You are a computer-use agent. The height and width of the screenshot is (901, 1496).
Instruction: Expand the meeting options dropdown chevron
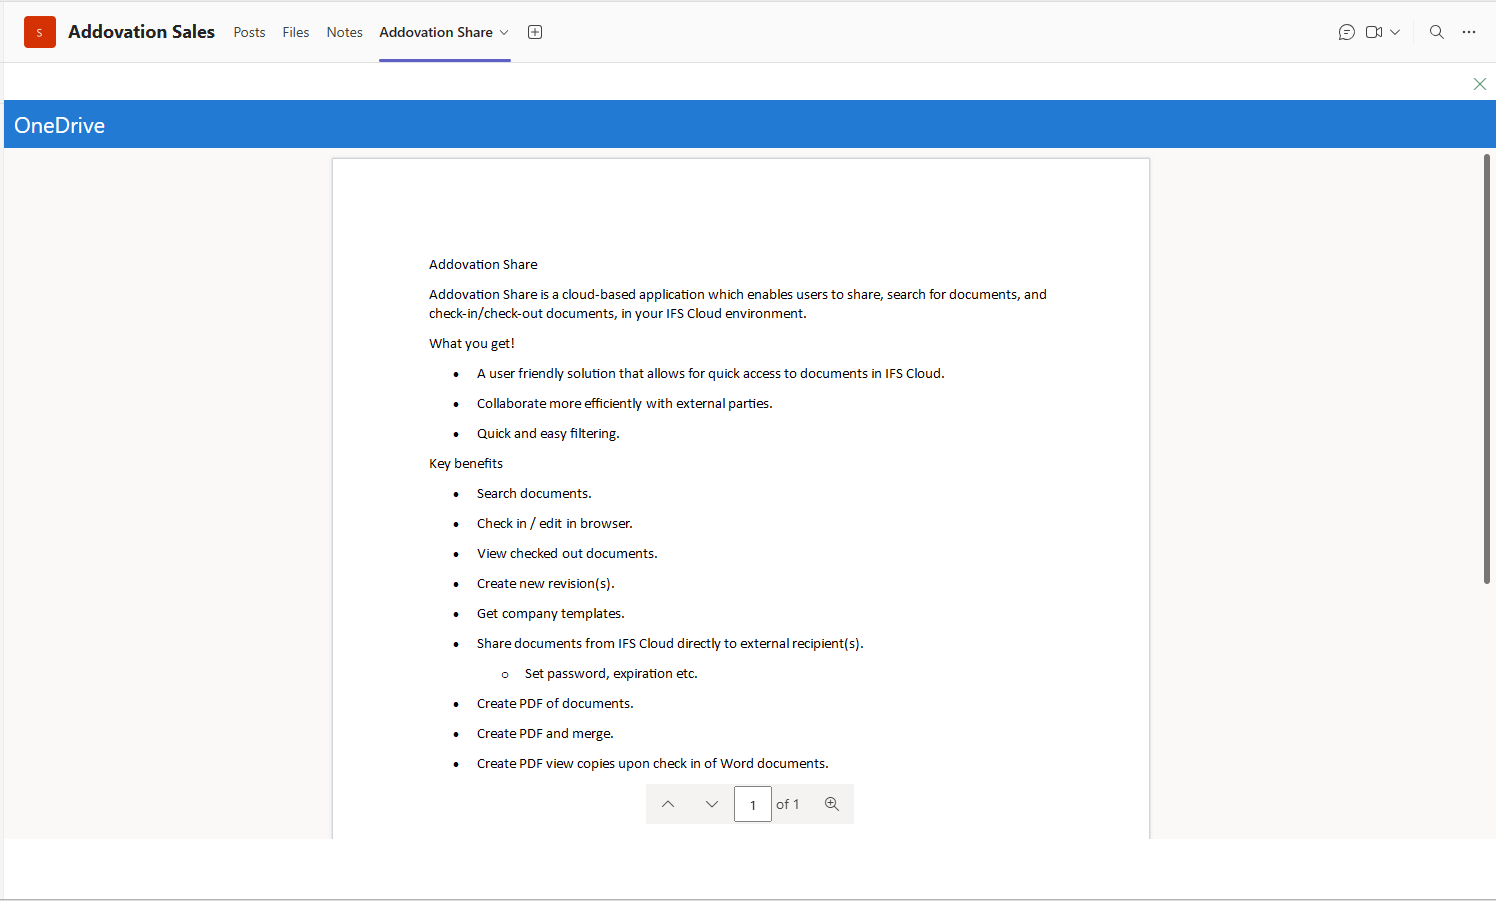1395,32
